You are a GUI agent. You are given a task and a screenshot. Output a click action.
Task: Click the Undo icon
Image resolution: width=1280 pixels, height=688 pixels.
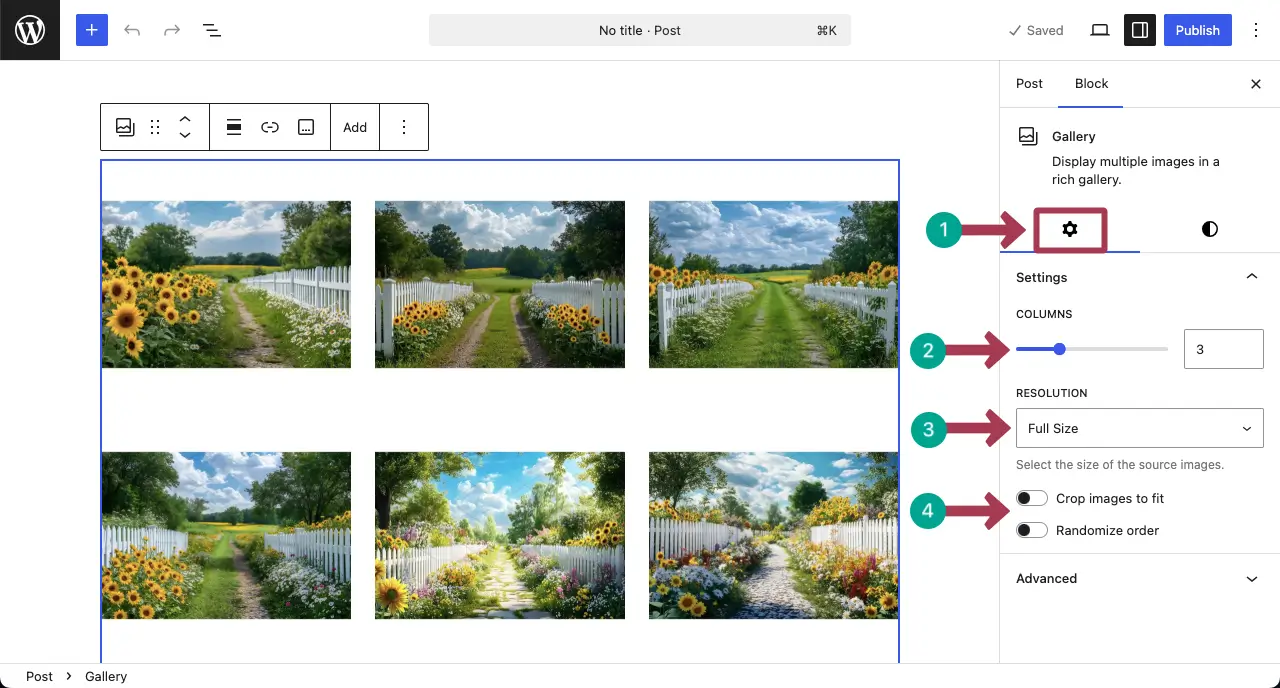[132, 30]
